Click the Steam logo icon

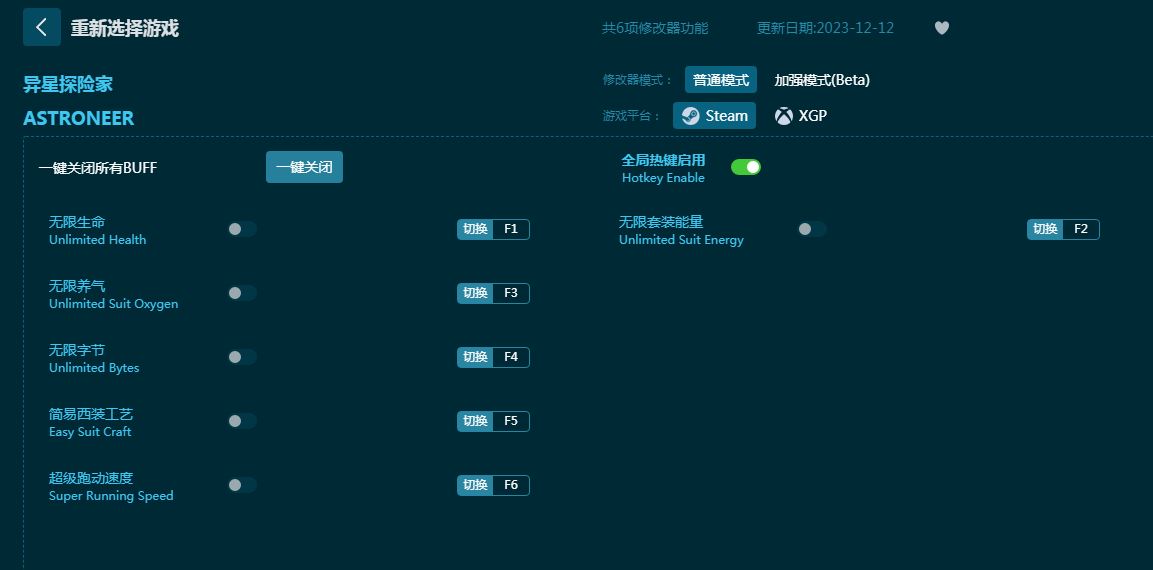pyautogui.click(x=690, y=115)
